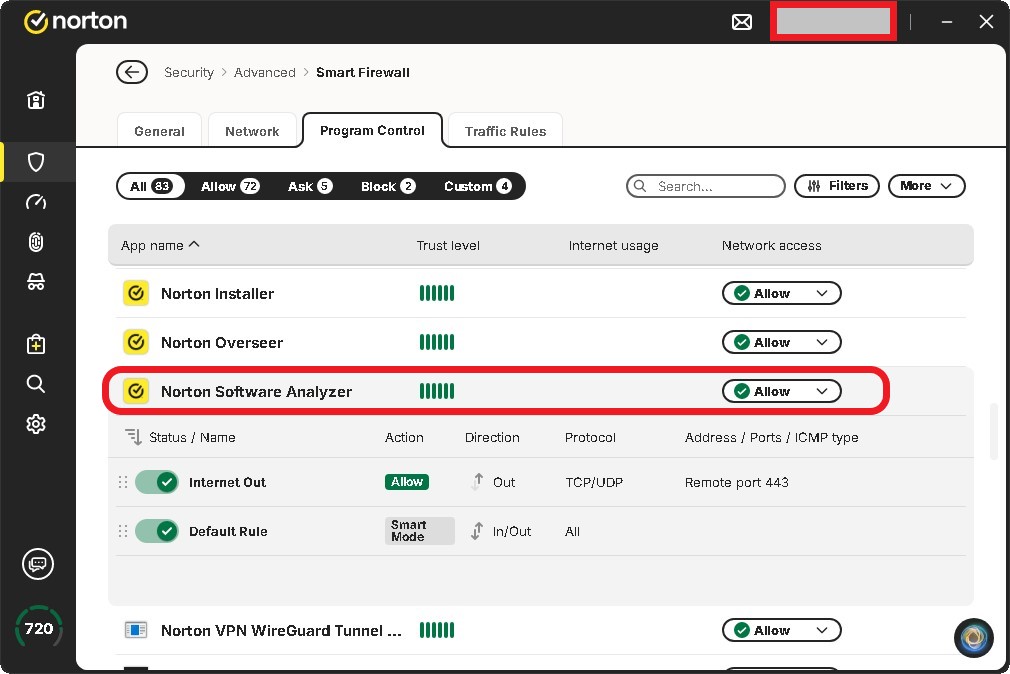This screenshot has width=1010, height=674.
Task: Click the back arrow button
Action: point(132,72)
